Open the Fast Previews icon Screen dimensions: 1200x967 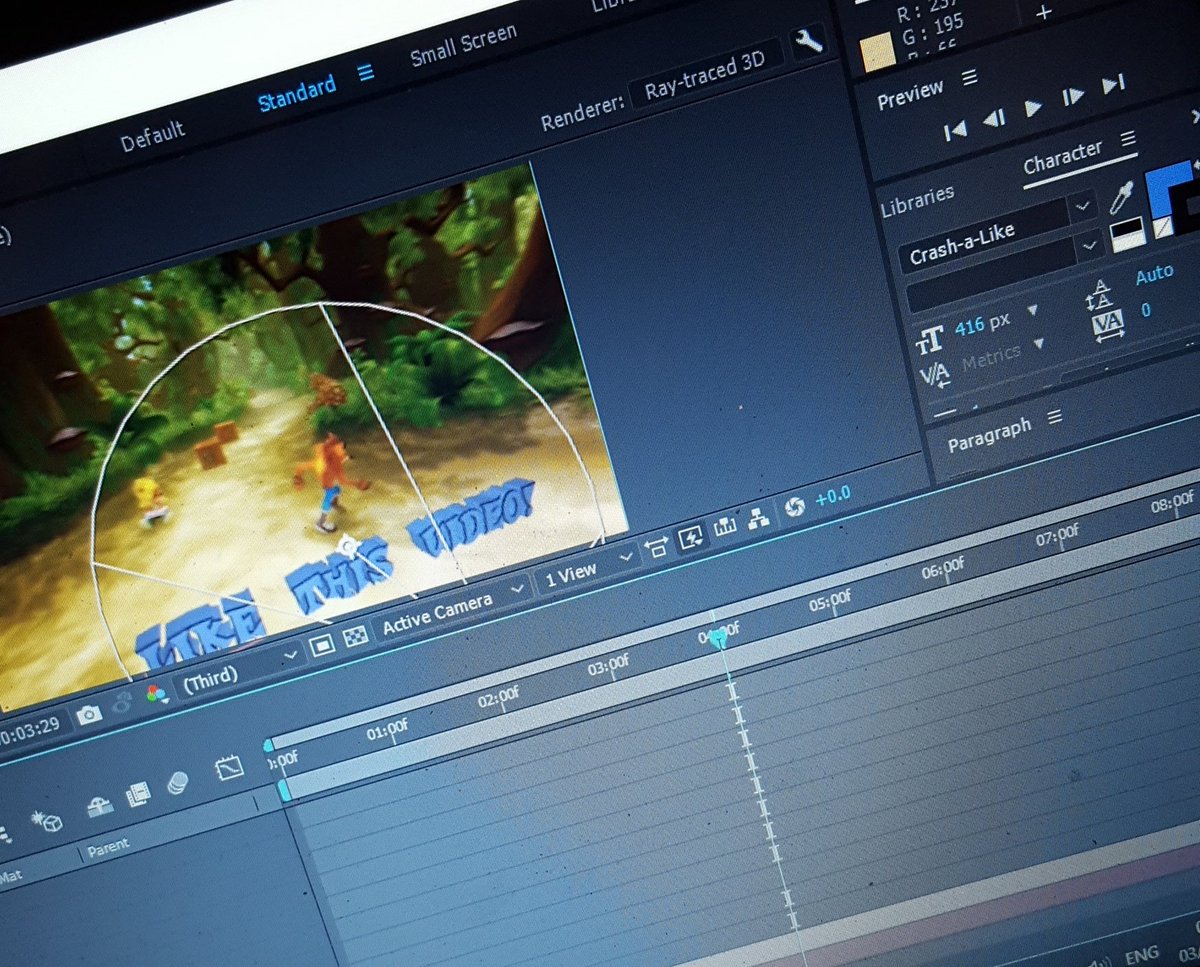point(692,538)
